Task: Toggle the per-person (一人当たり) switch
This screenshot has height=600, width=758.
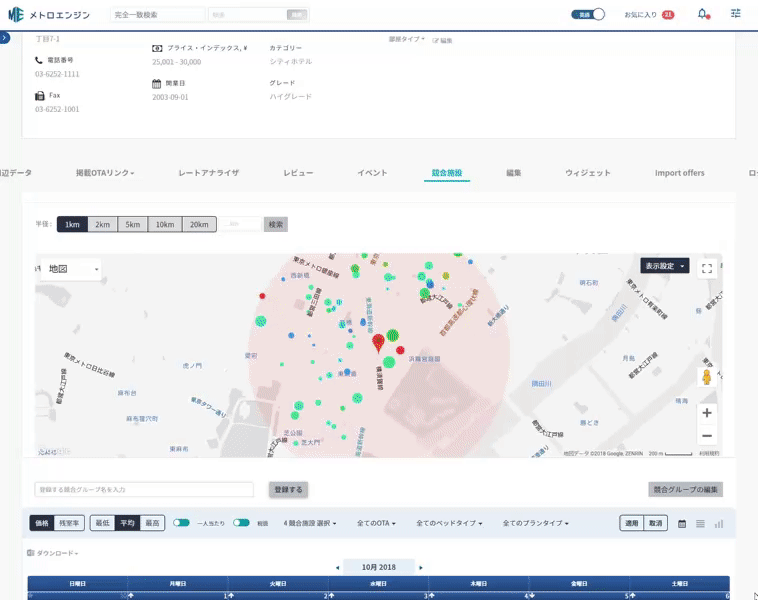Action: [181, 523]
